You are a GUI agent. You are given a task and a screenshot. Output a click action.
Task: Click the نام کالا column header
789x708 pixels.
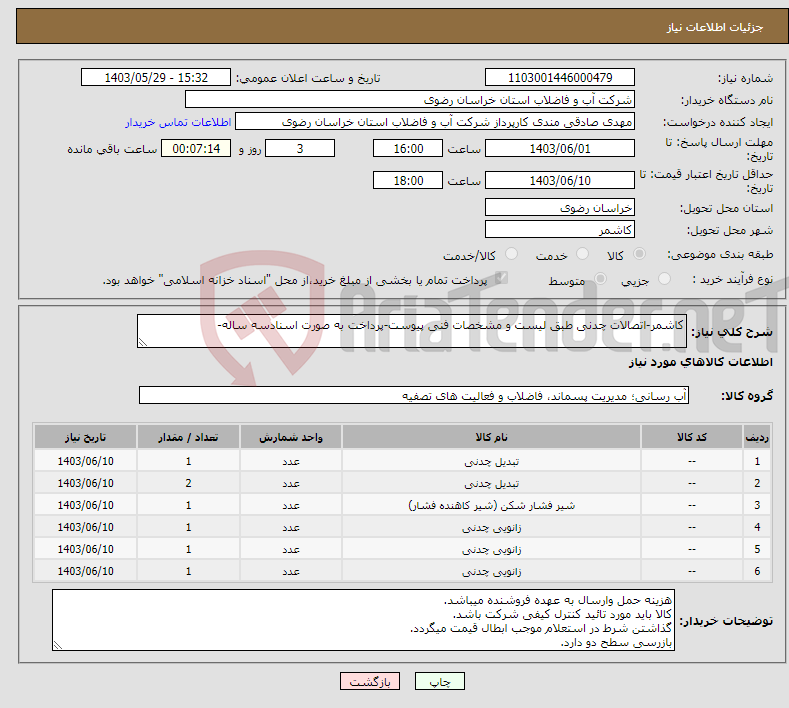492,437
